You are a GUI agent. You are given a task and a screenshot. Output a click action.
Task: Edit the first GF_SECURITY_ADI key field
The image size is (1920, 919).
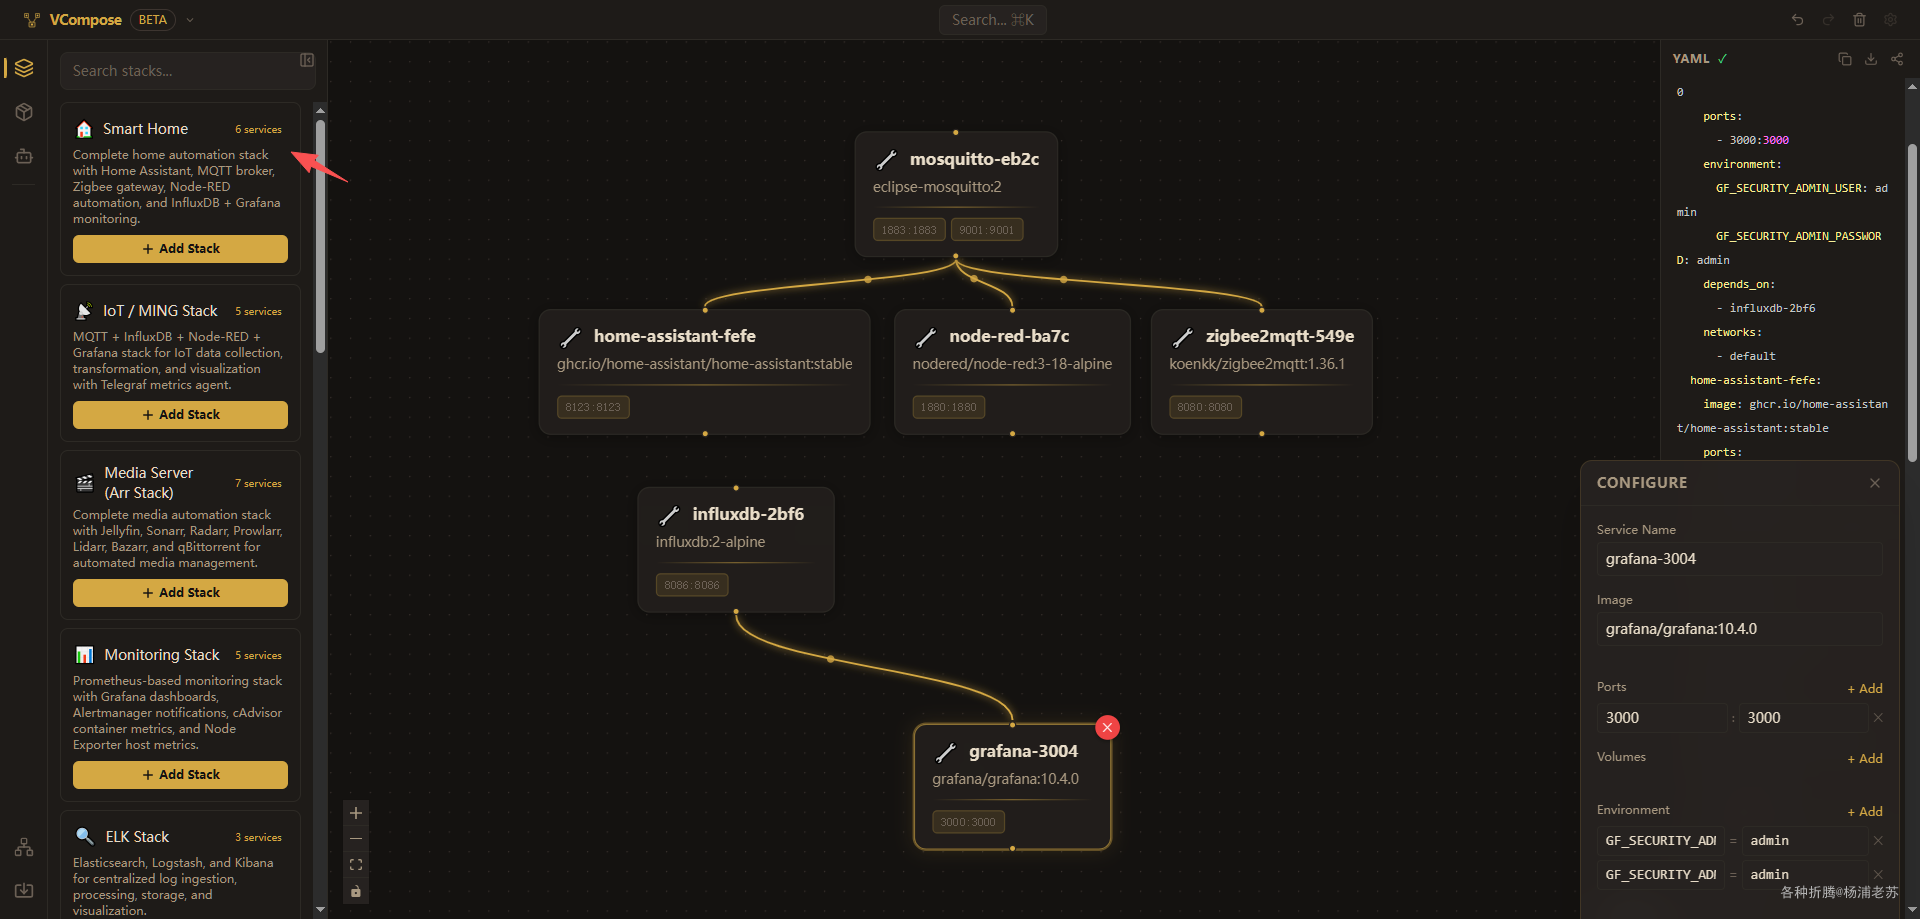(1661, 841)
